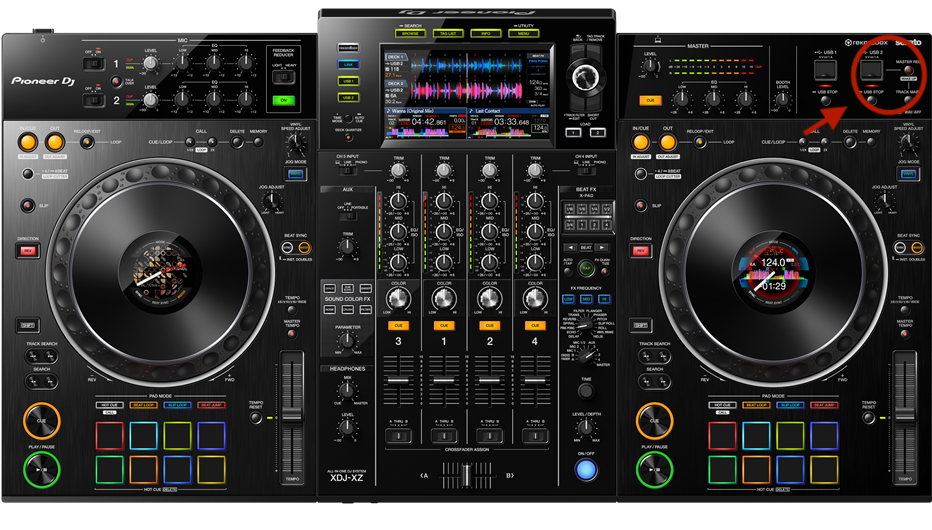This screenshot has width=932, height=530.
Task: Trigger the left deck red top-row performance pad
Action: pyautogui.click(x=109, y=436)
